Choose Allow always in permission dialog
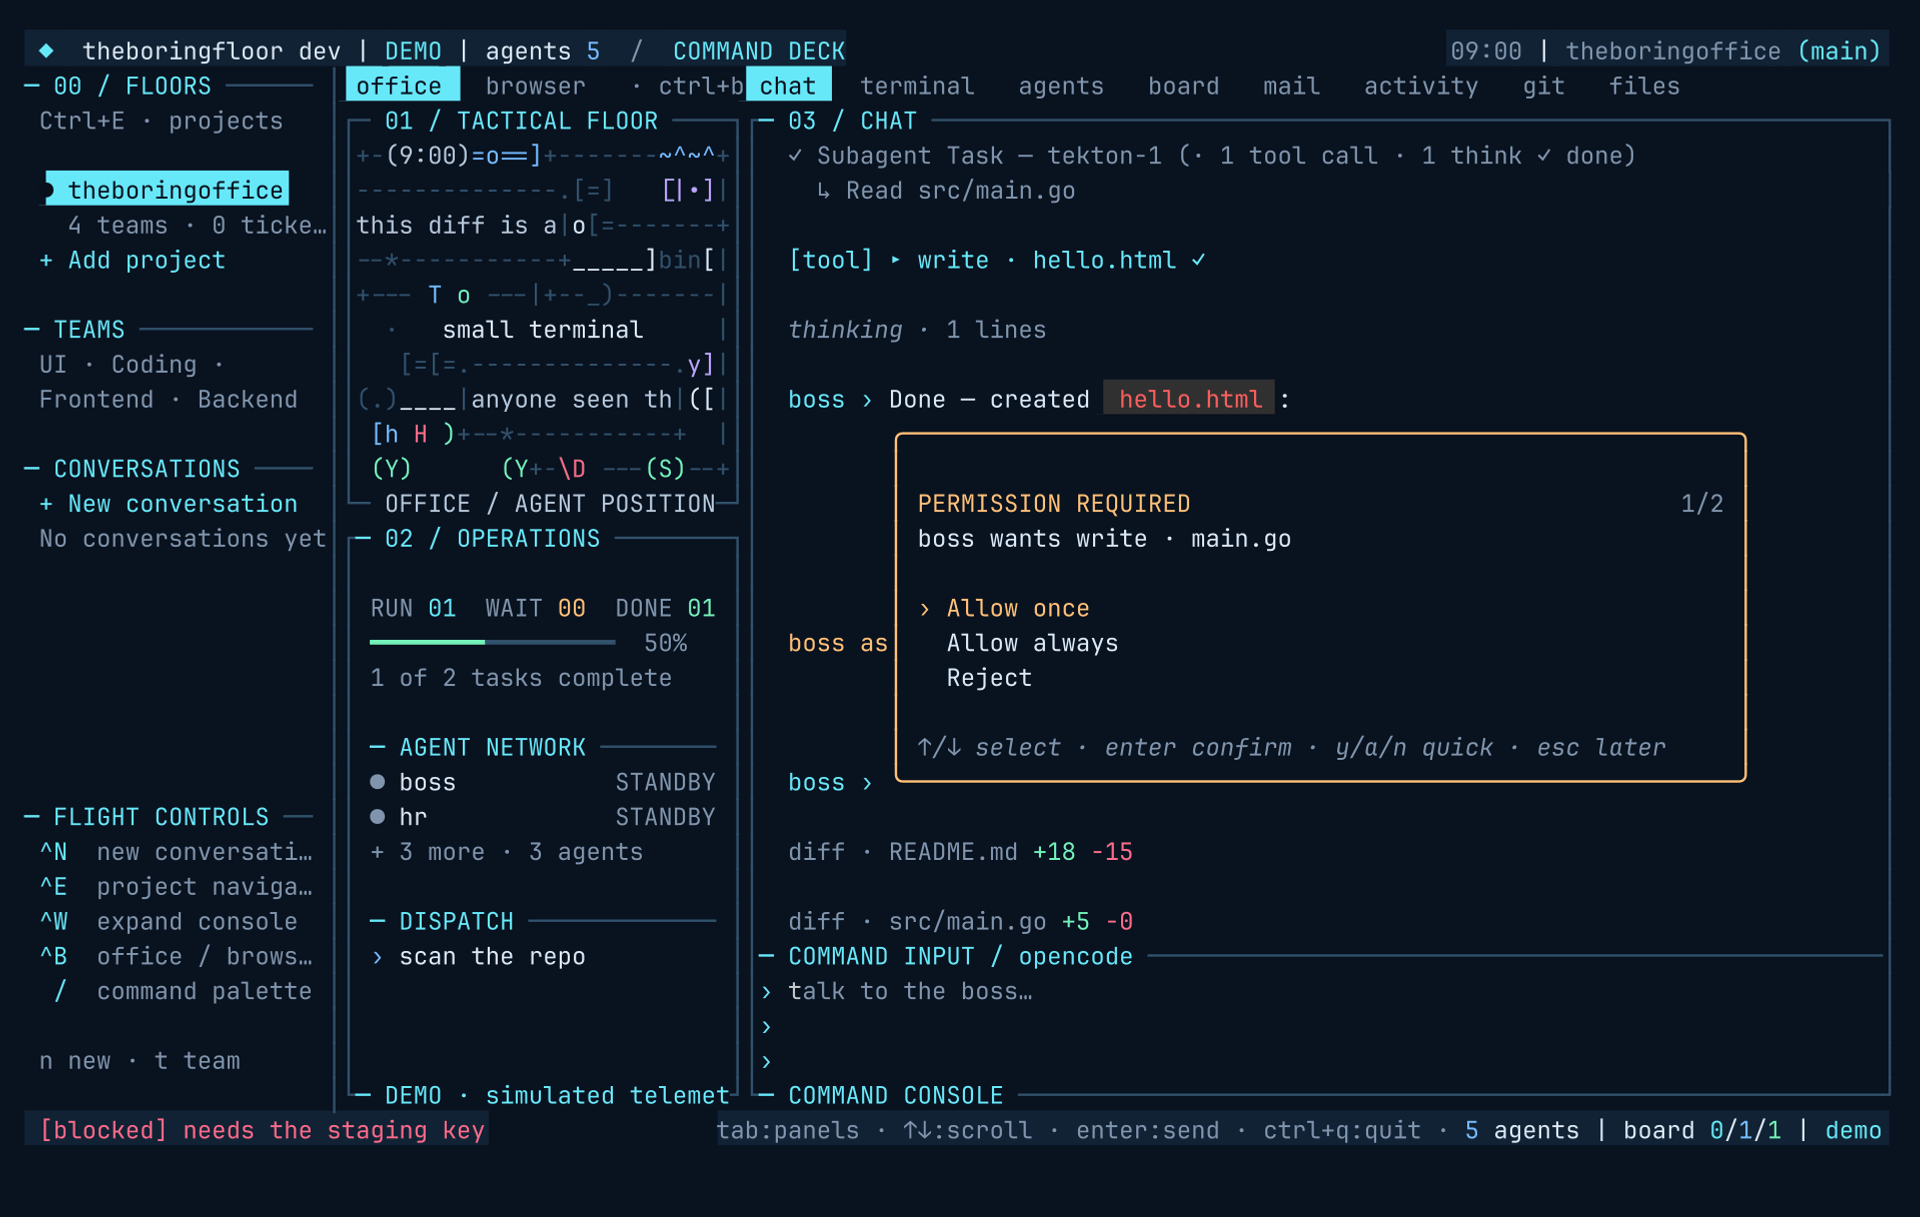This screenshot has height=1217, width=1920. click(1032, 643)
